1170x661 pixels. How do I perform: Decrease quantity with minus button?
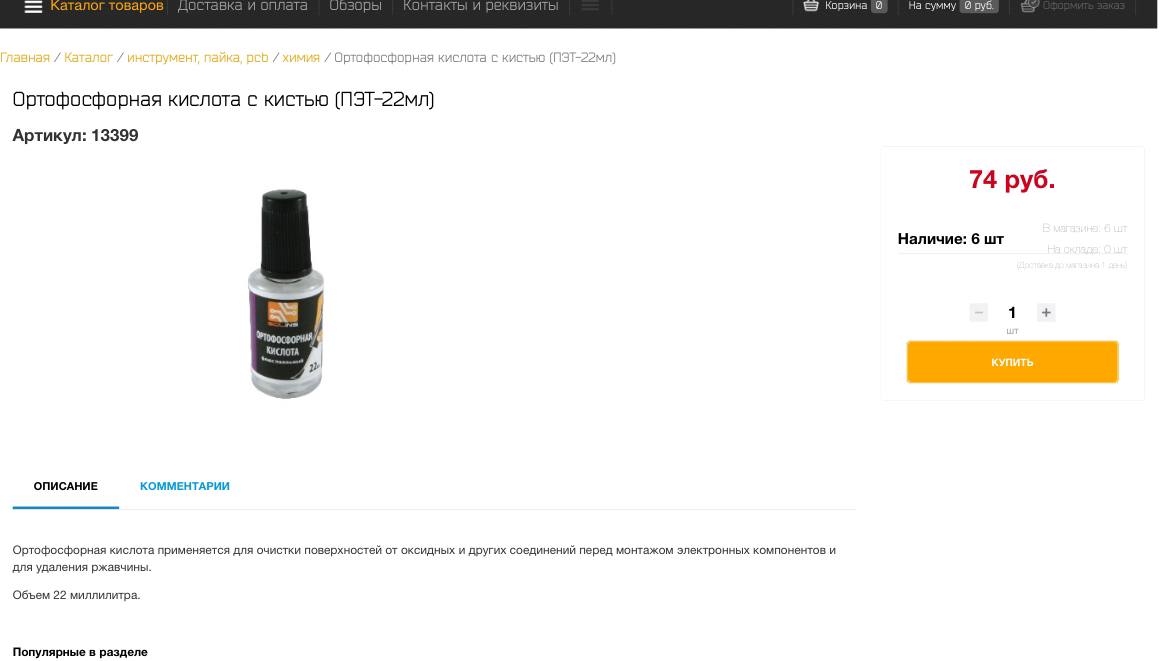(979, 313)
